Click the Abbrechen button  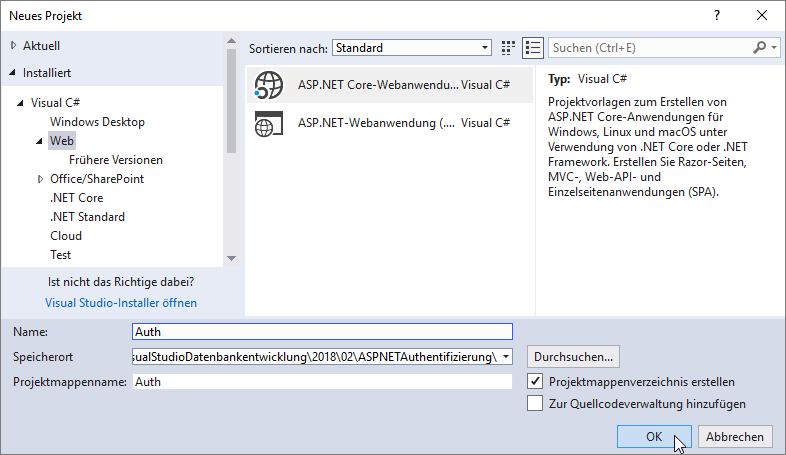[x=735, y=436]
